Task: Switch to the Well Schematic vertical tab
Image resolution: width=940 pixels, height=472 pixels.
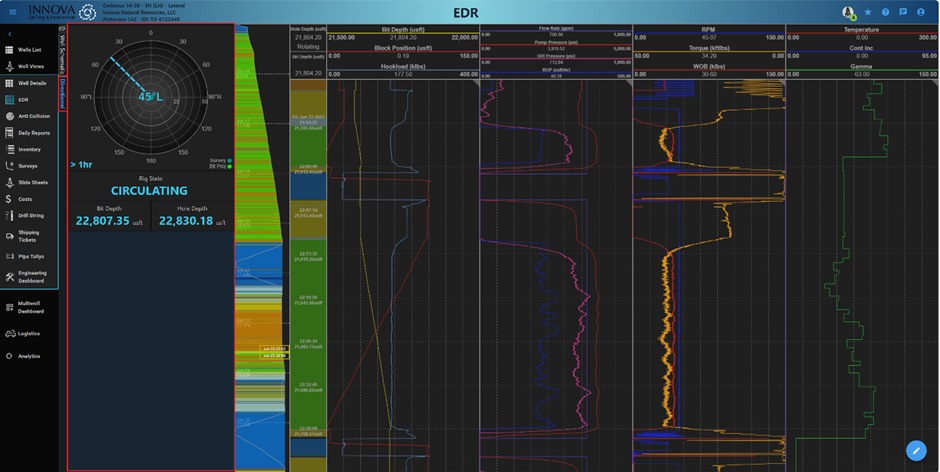Action: pyautogui.click(x=63, y=50)
